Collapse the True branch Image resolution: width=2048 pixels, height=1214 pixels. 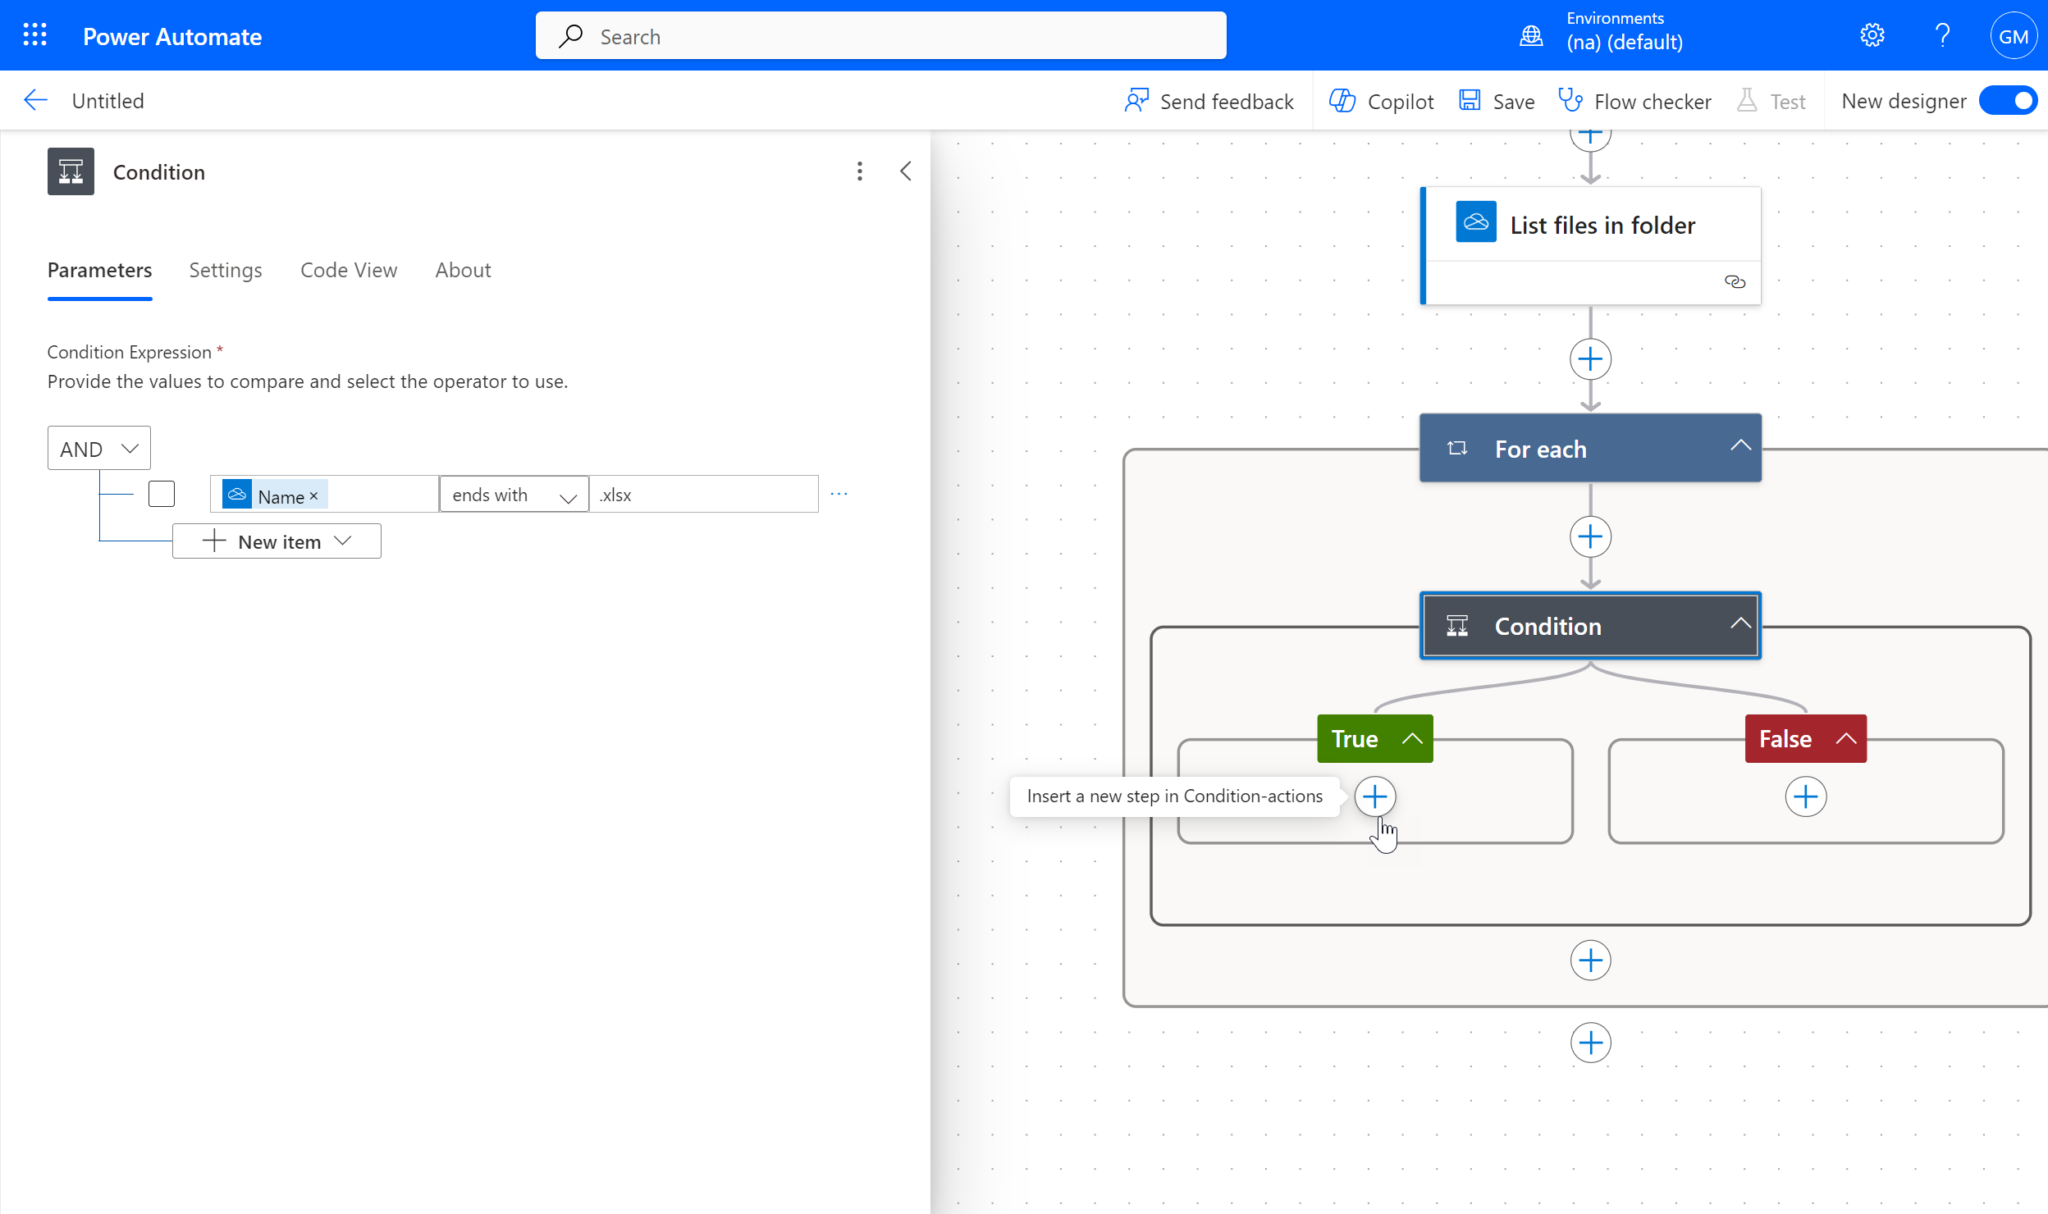(1412, 739)
